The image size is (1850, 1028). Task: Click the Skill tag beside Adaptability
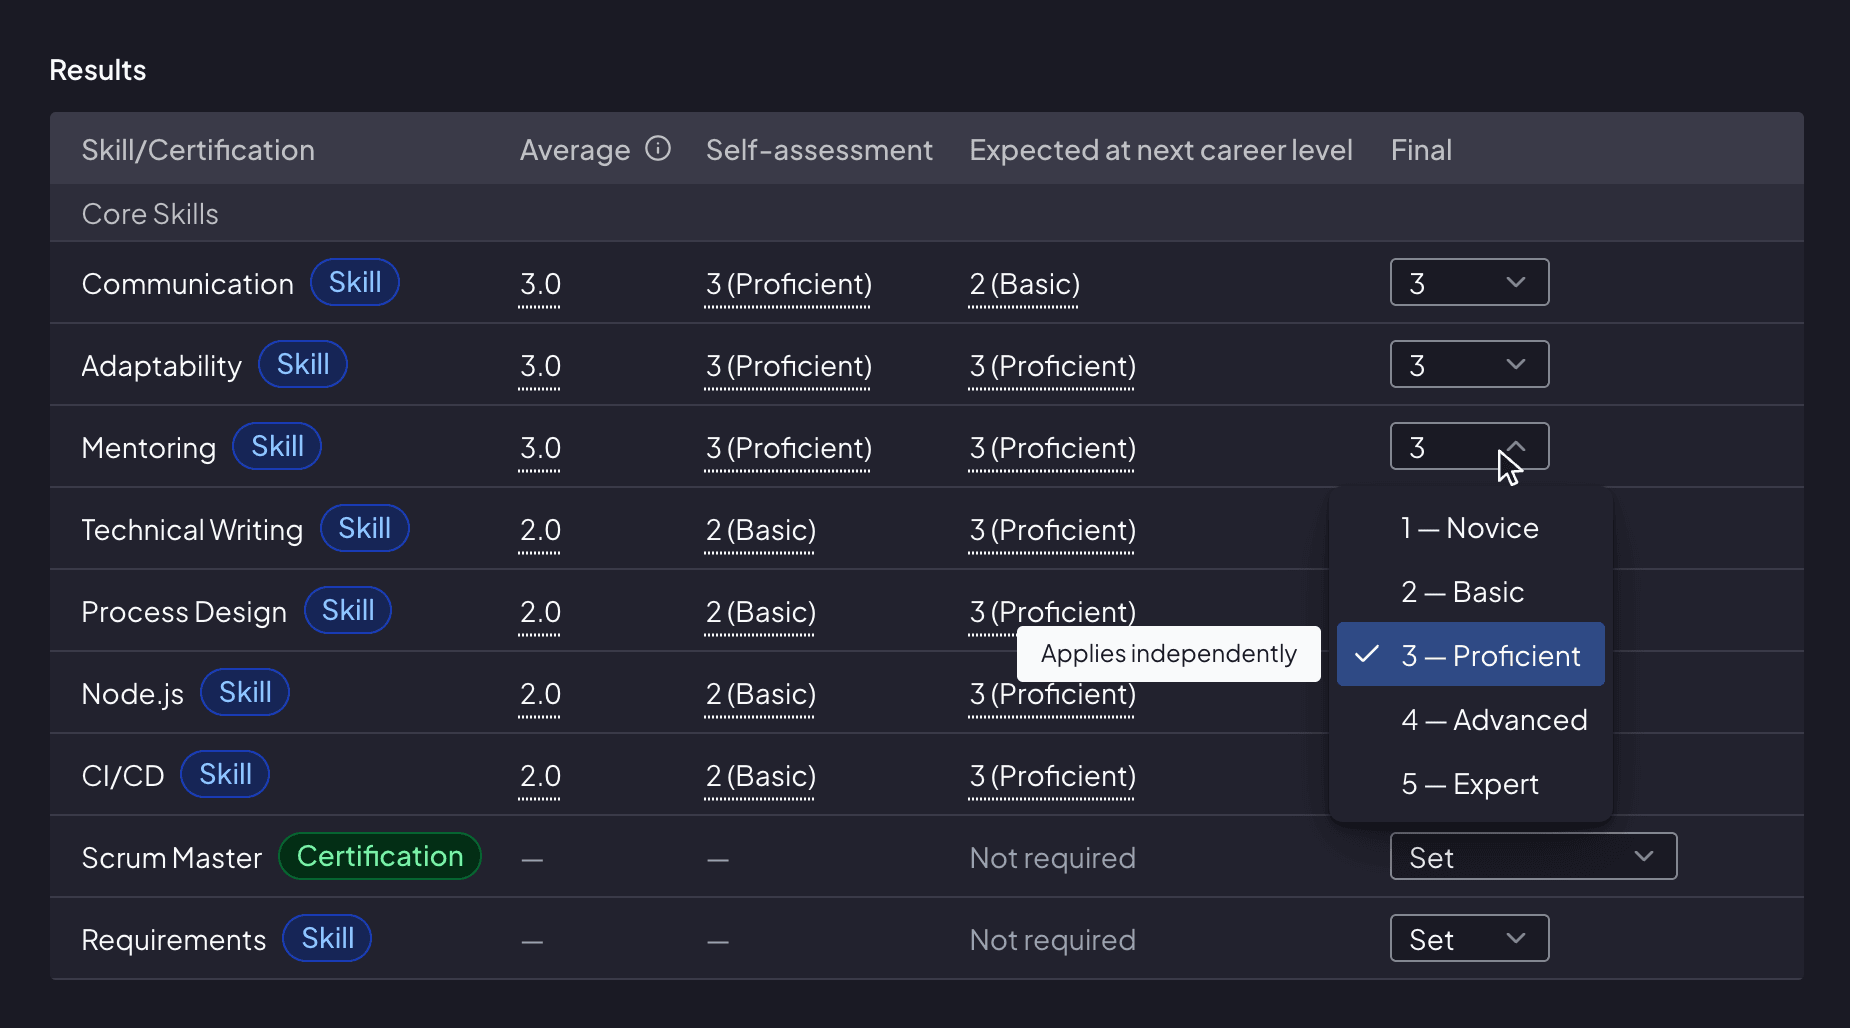coord(303,365)
